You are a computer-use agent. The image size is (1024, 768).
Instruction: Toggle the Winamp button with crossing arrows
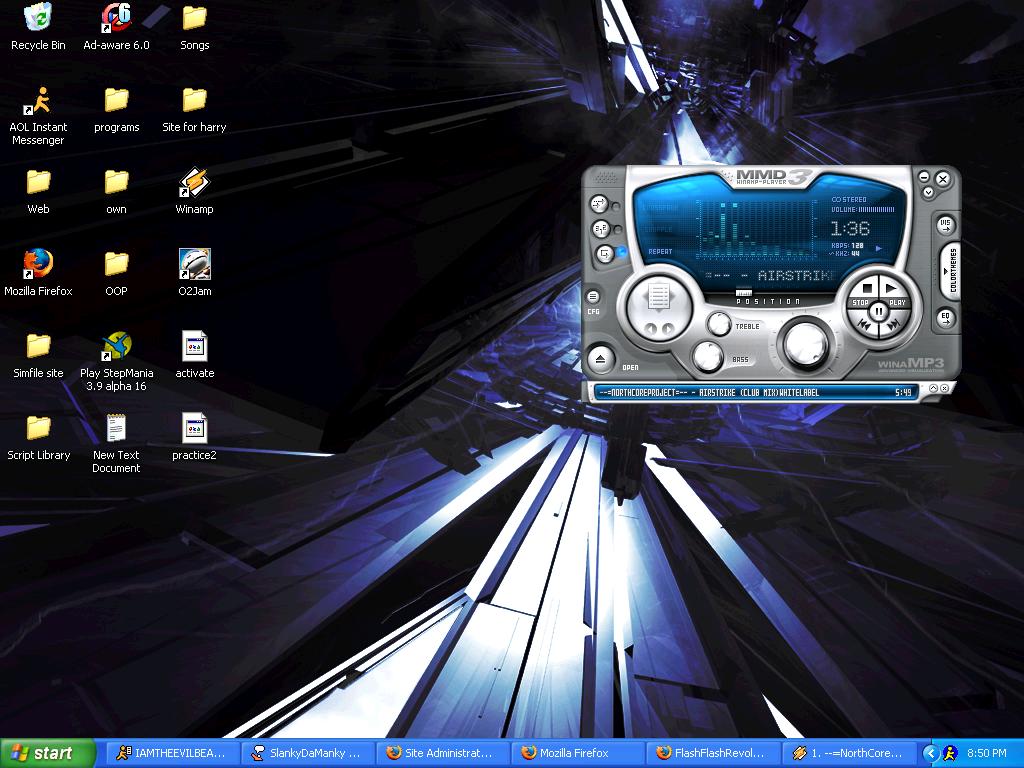599,204
